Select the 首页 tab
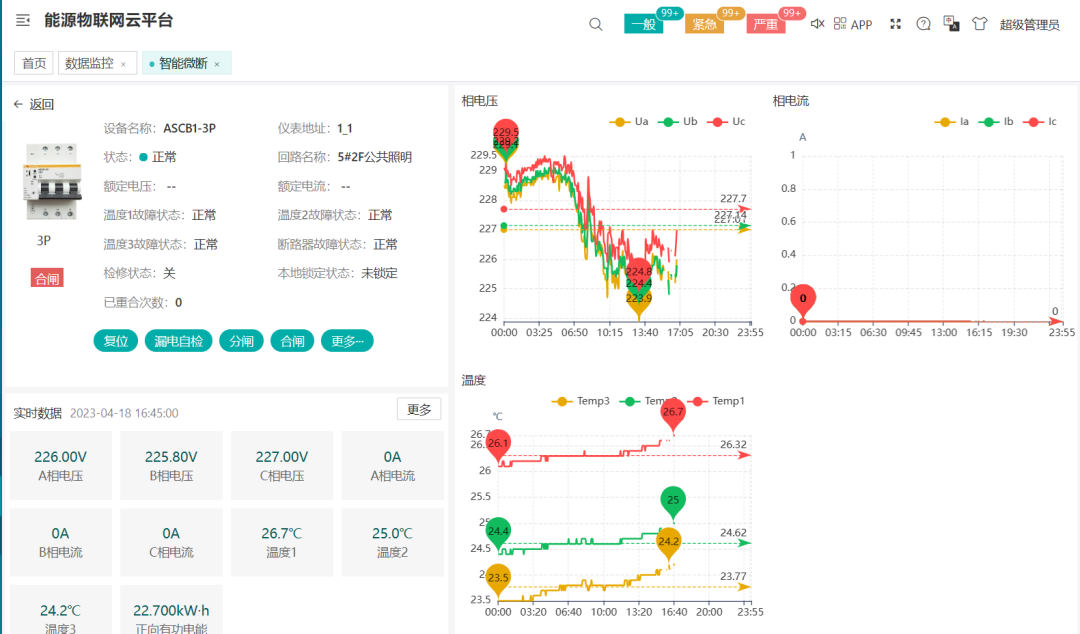This screenshot has height=634, width=1080. [33, 62]
